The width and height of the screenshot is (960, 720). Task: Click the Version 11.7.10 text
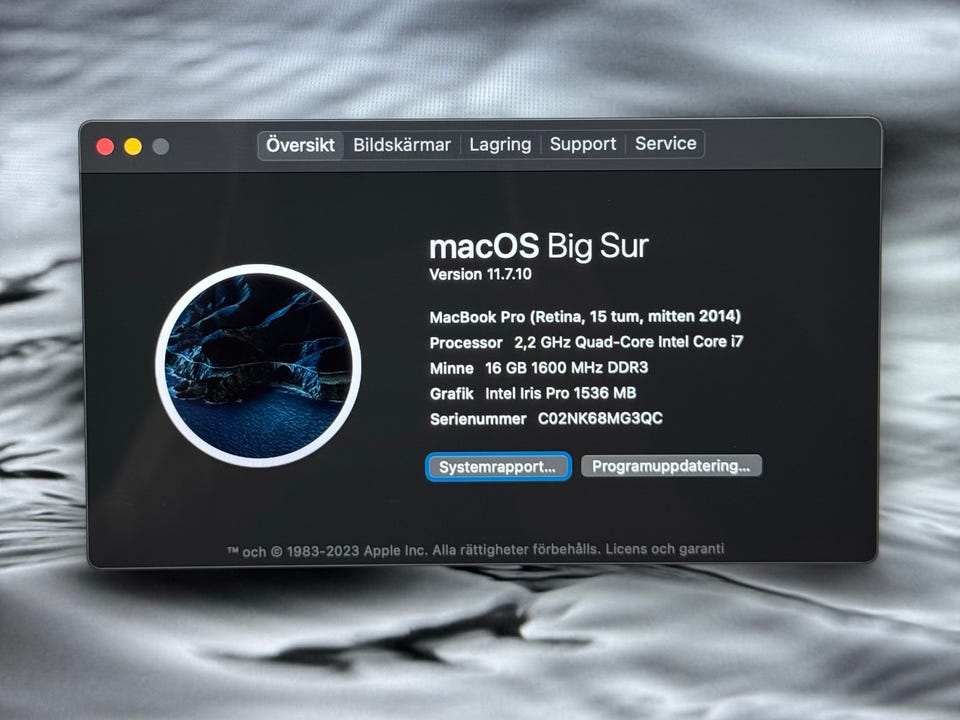480,274
